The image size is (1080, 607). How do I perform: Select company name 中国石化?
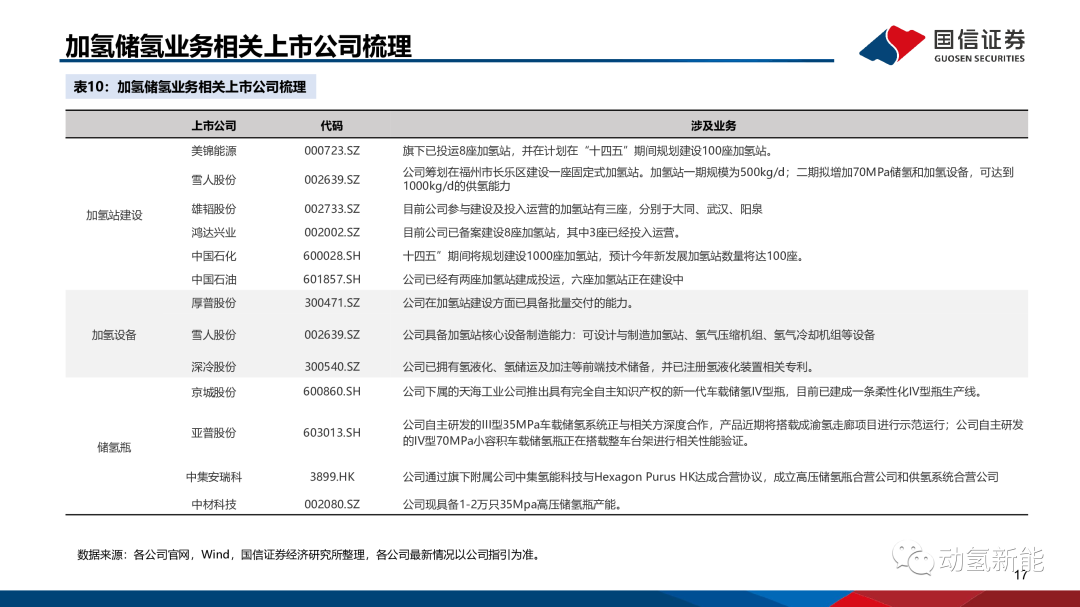click(214, 256)
